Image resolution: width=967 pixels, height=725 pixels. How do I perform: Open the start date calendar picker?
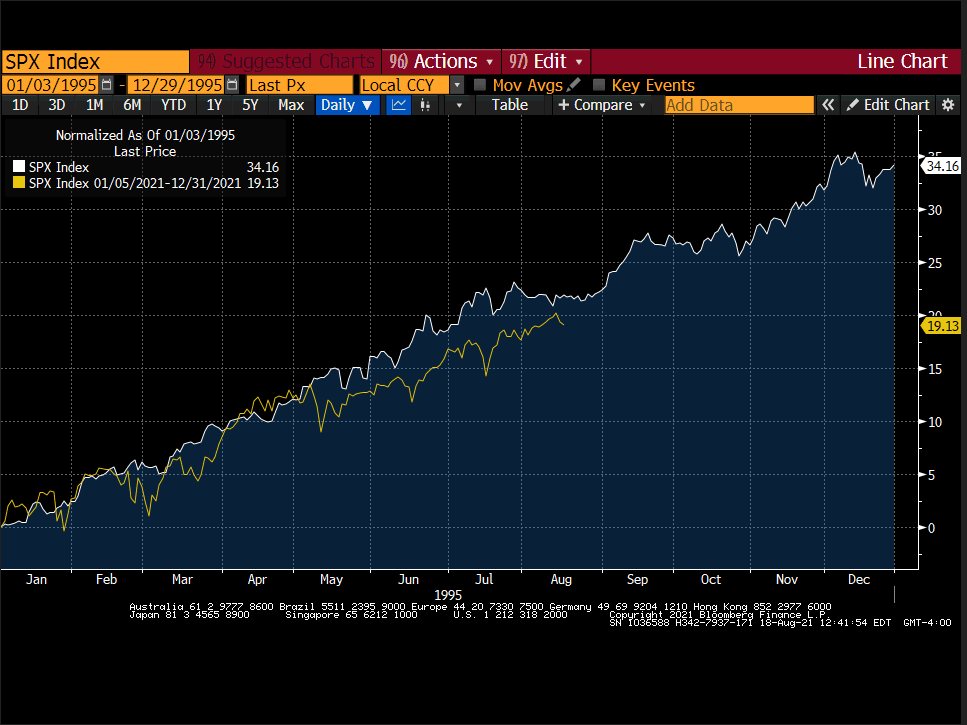click(106, 85)
